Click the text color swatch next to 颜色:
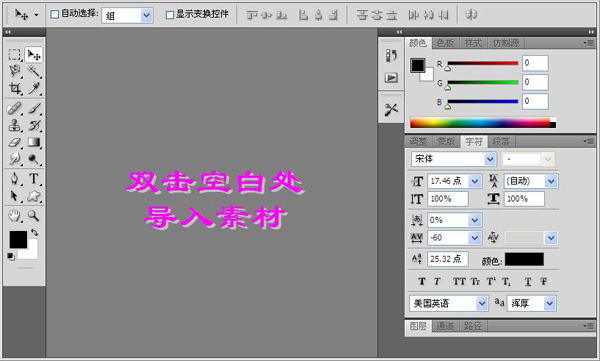600x361 pixels. [x=524, y=259]
